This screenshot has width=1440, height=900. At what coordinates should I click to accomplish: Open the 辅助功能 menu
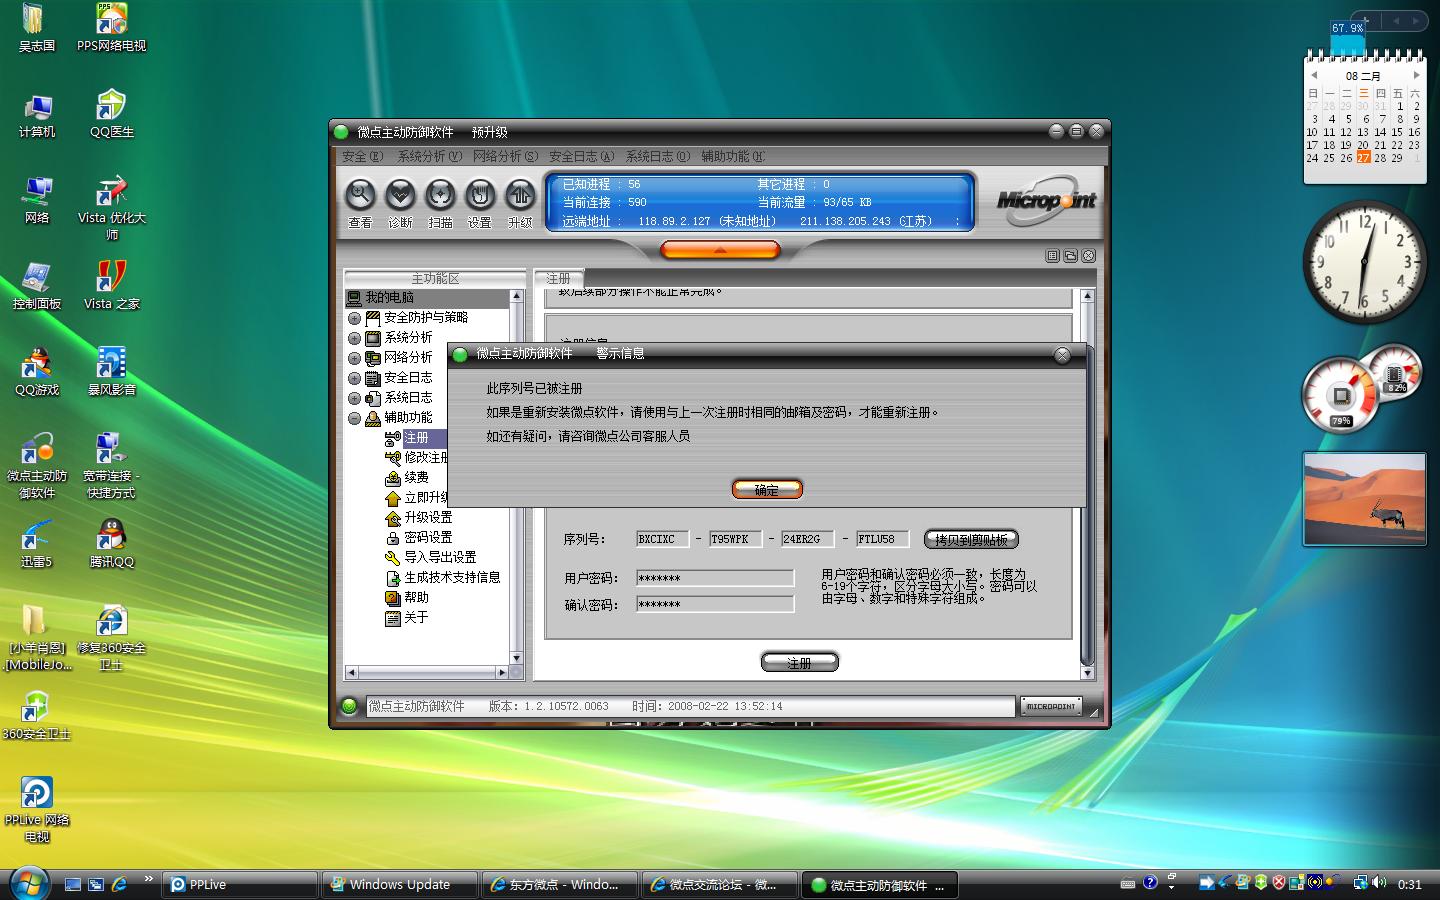732,156
